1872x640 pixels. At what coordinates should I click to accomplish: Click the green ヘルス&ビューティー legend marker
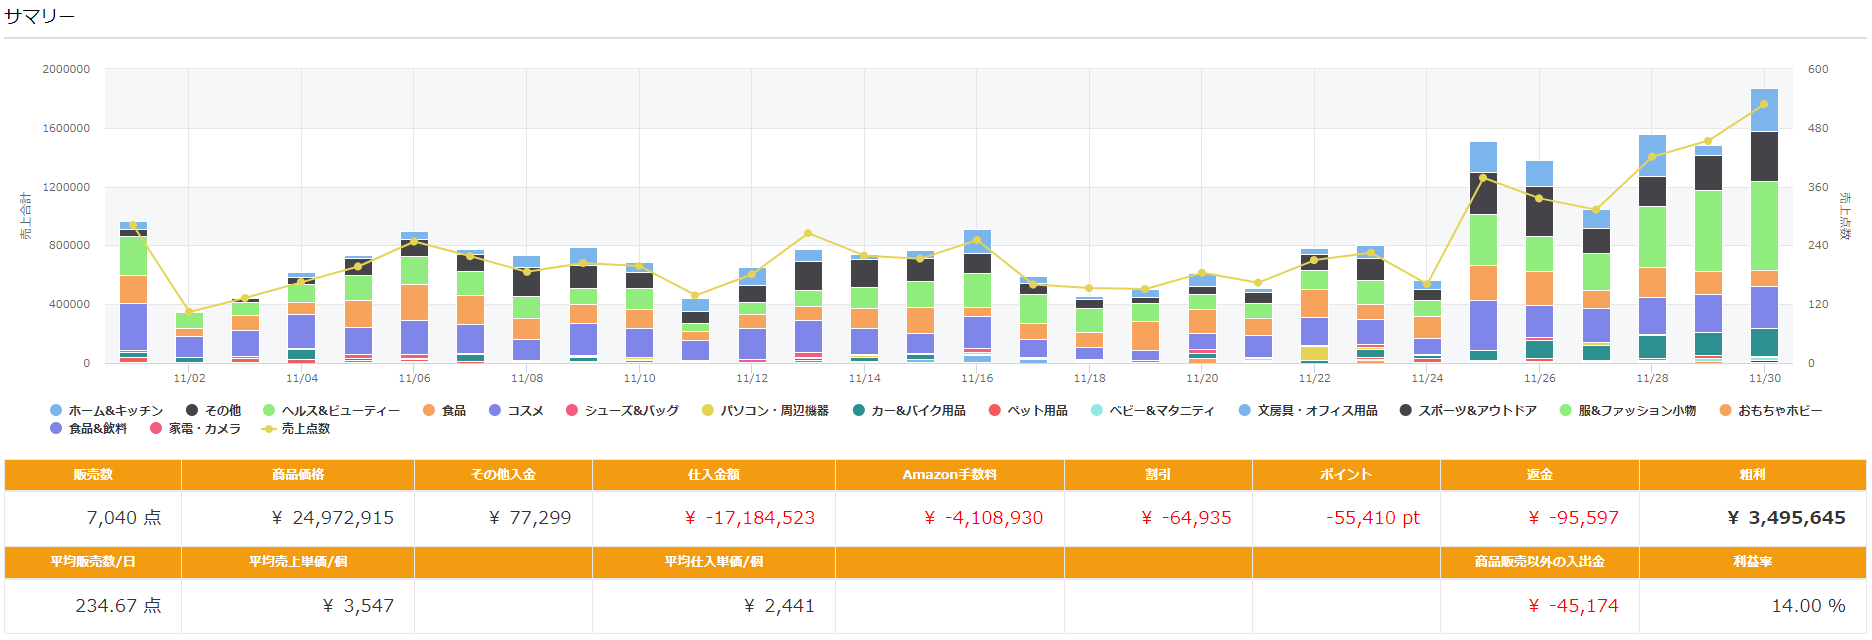tap(269, 411)
